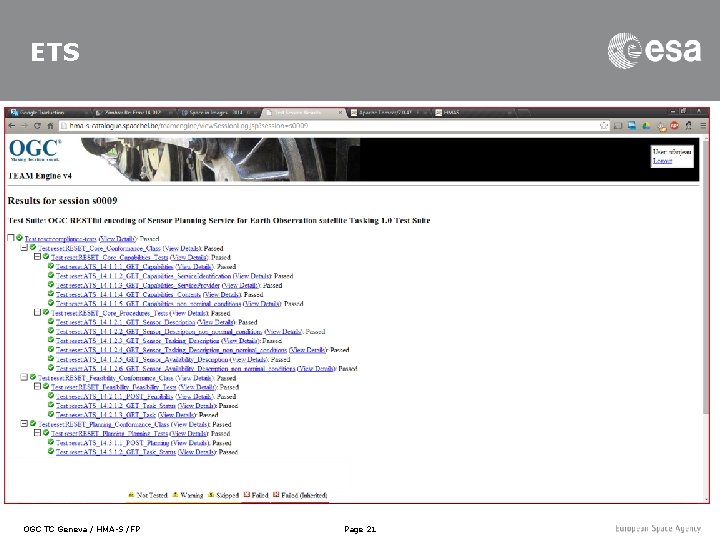Click green pass icon beside ATS_14.1.1.1_GET_Capabilities
720x540 pixels.
(51, 266)
